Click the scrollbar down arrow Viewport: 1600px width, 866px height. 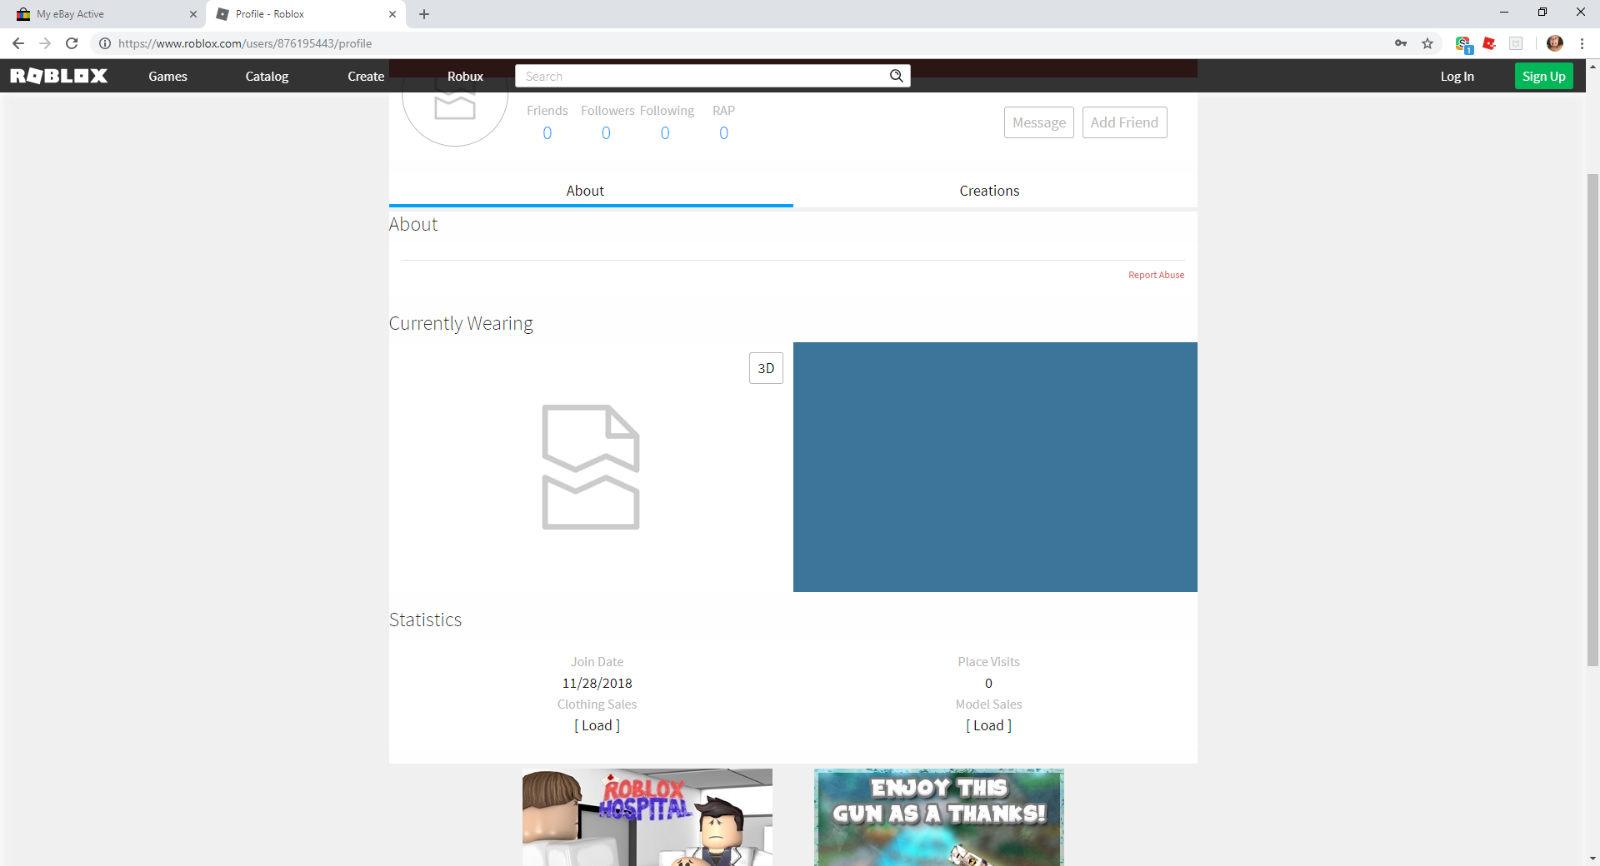pyautogui.click(x=1593, y=858)
